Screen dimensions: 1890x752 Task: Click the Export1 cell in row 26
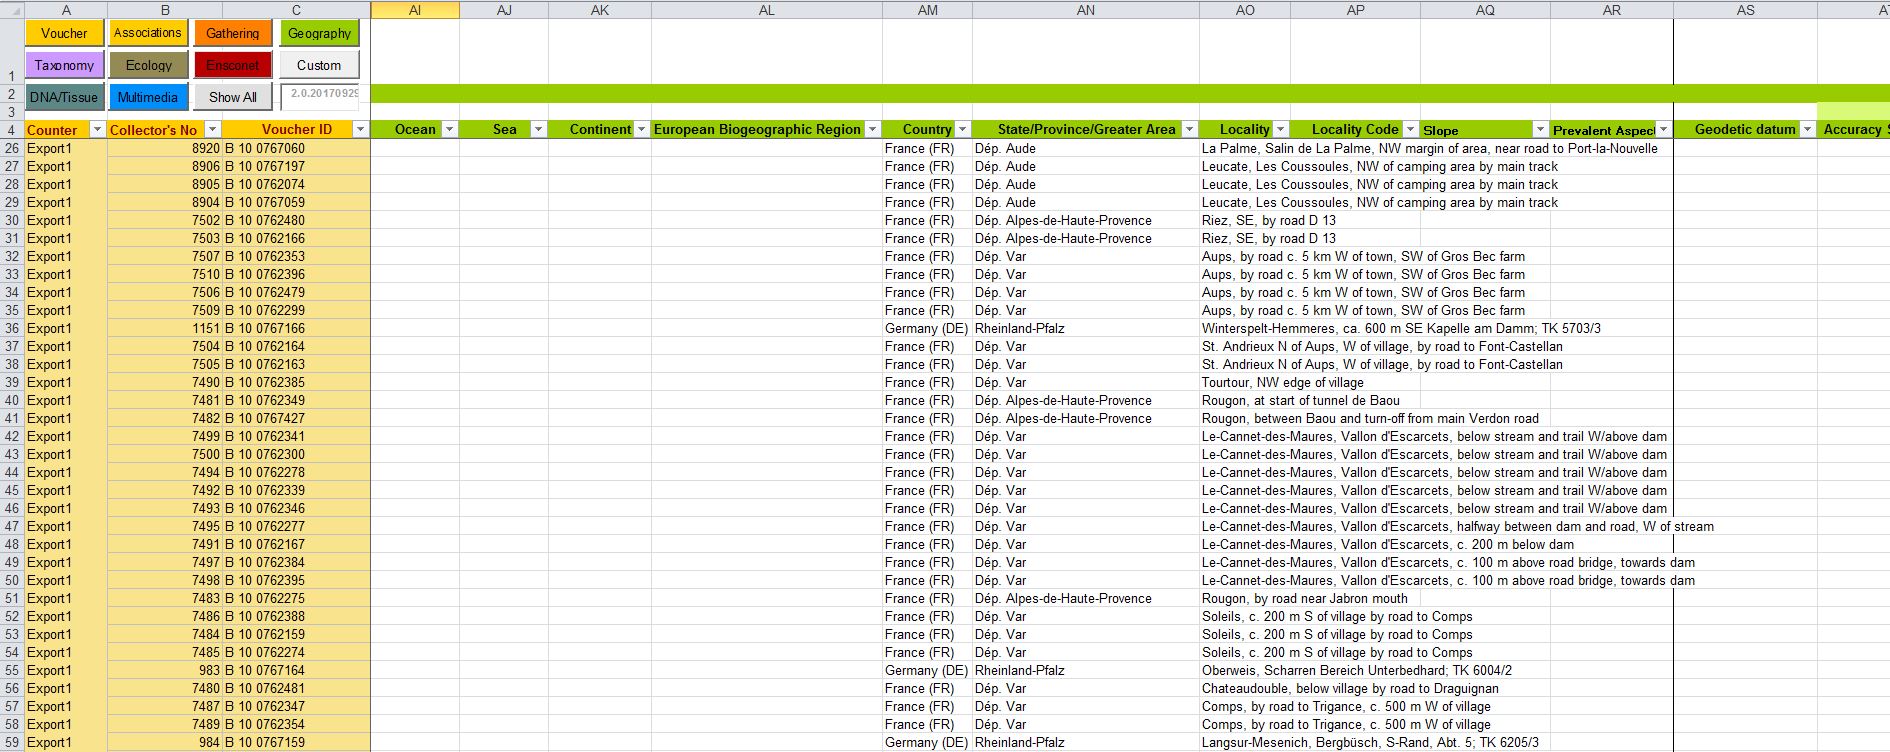tap(66, 148)
